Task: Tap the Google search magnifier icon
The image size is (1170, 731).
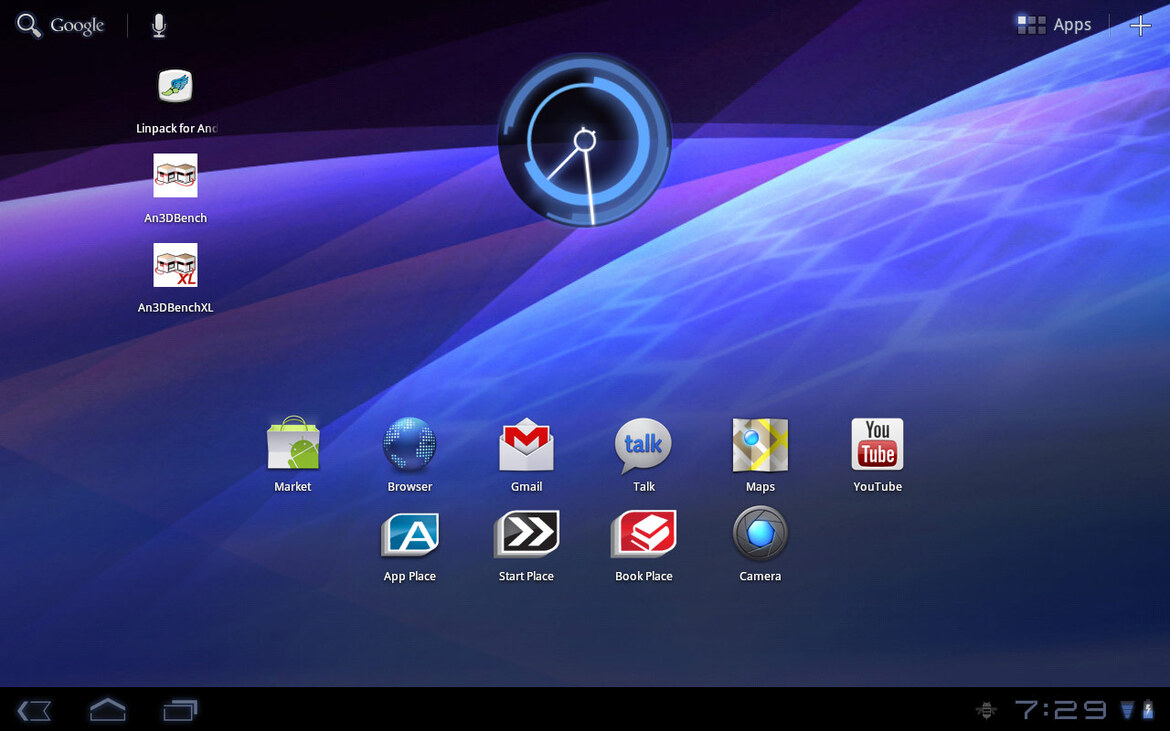Action: [28, 25]
